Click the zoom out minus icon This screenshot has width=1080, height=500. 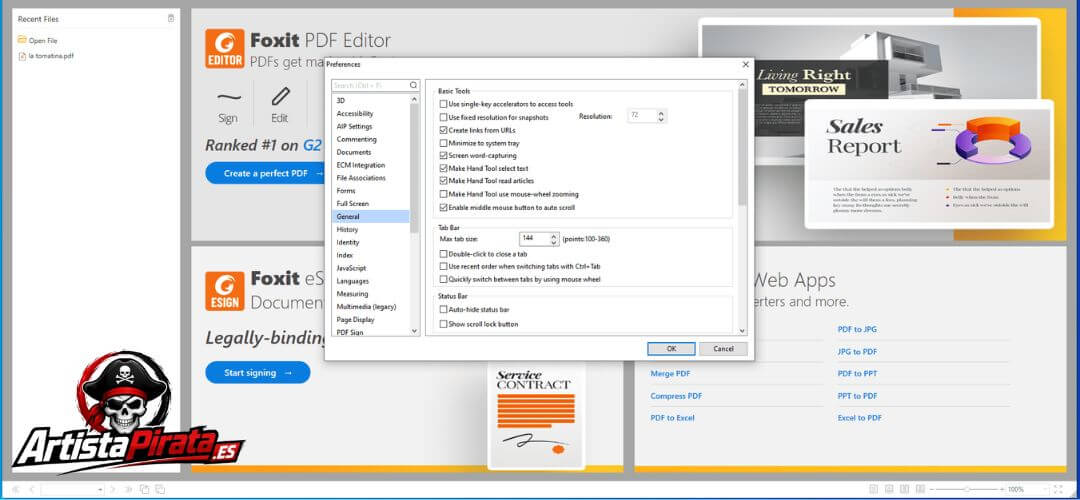932,490
